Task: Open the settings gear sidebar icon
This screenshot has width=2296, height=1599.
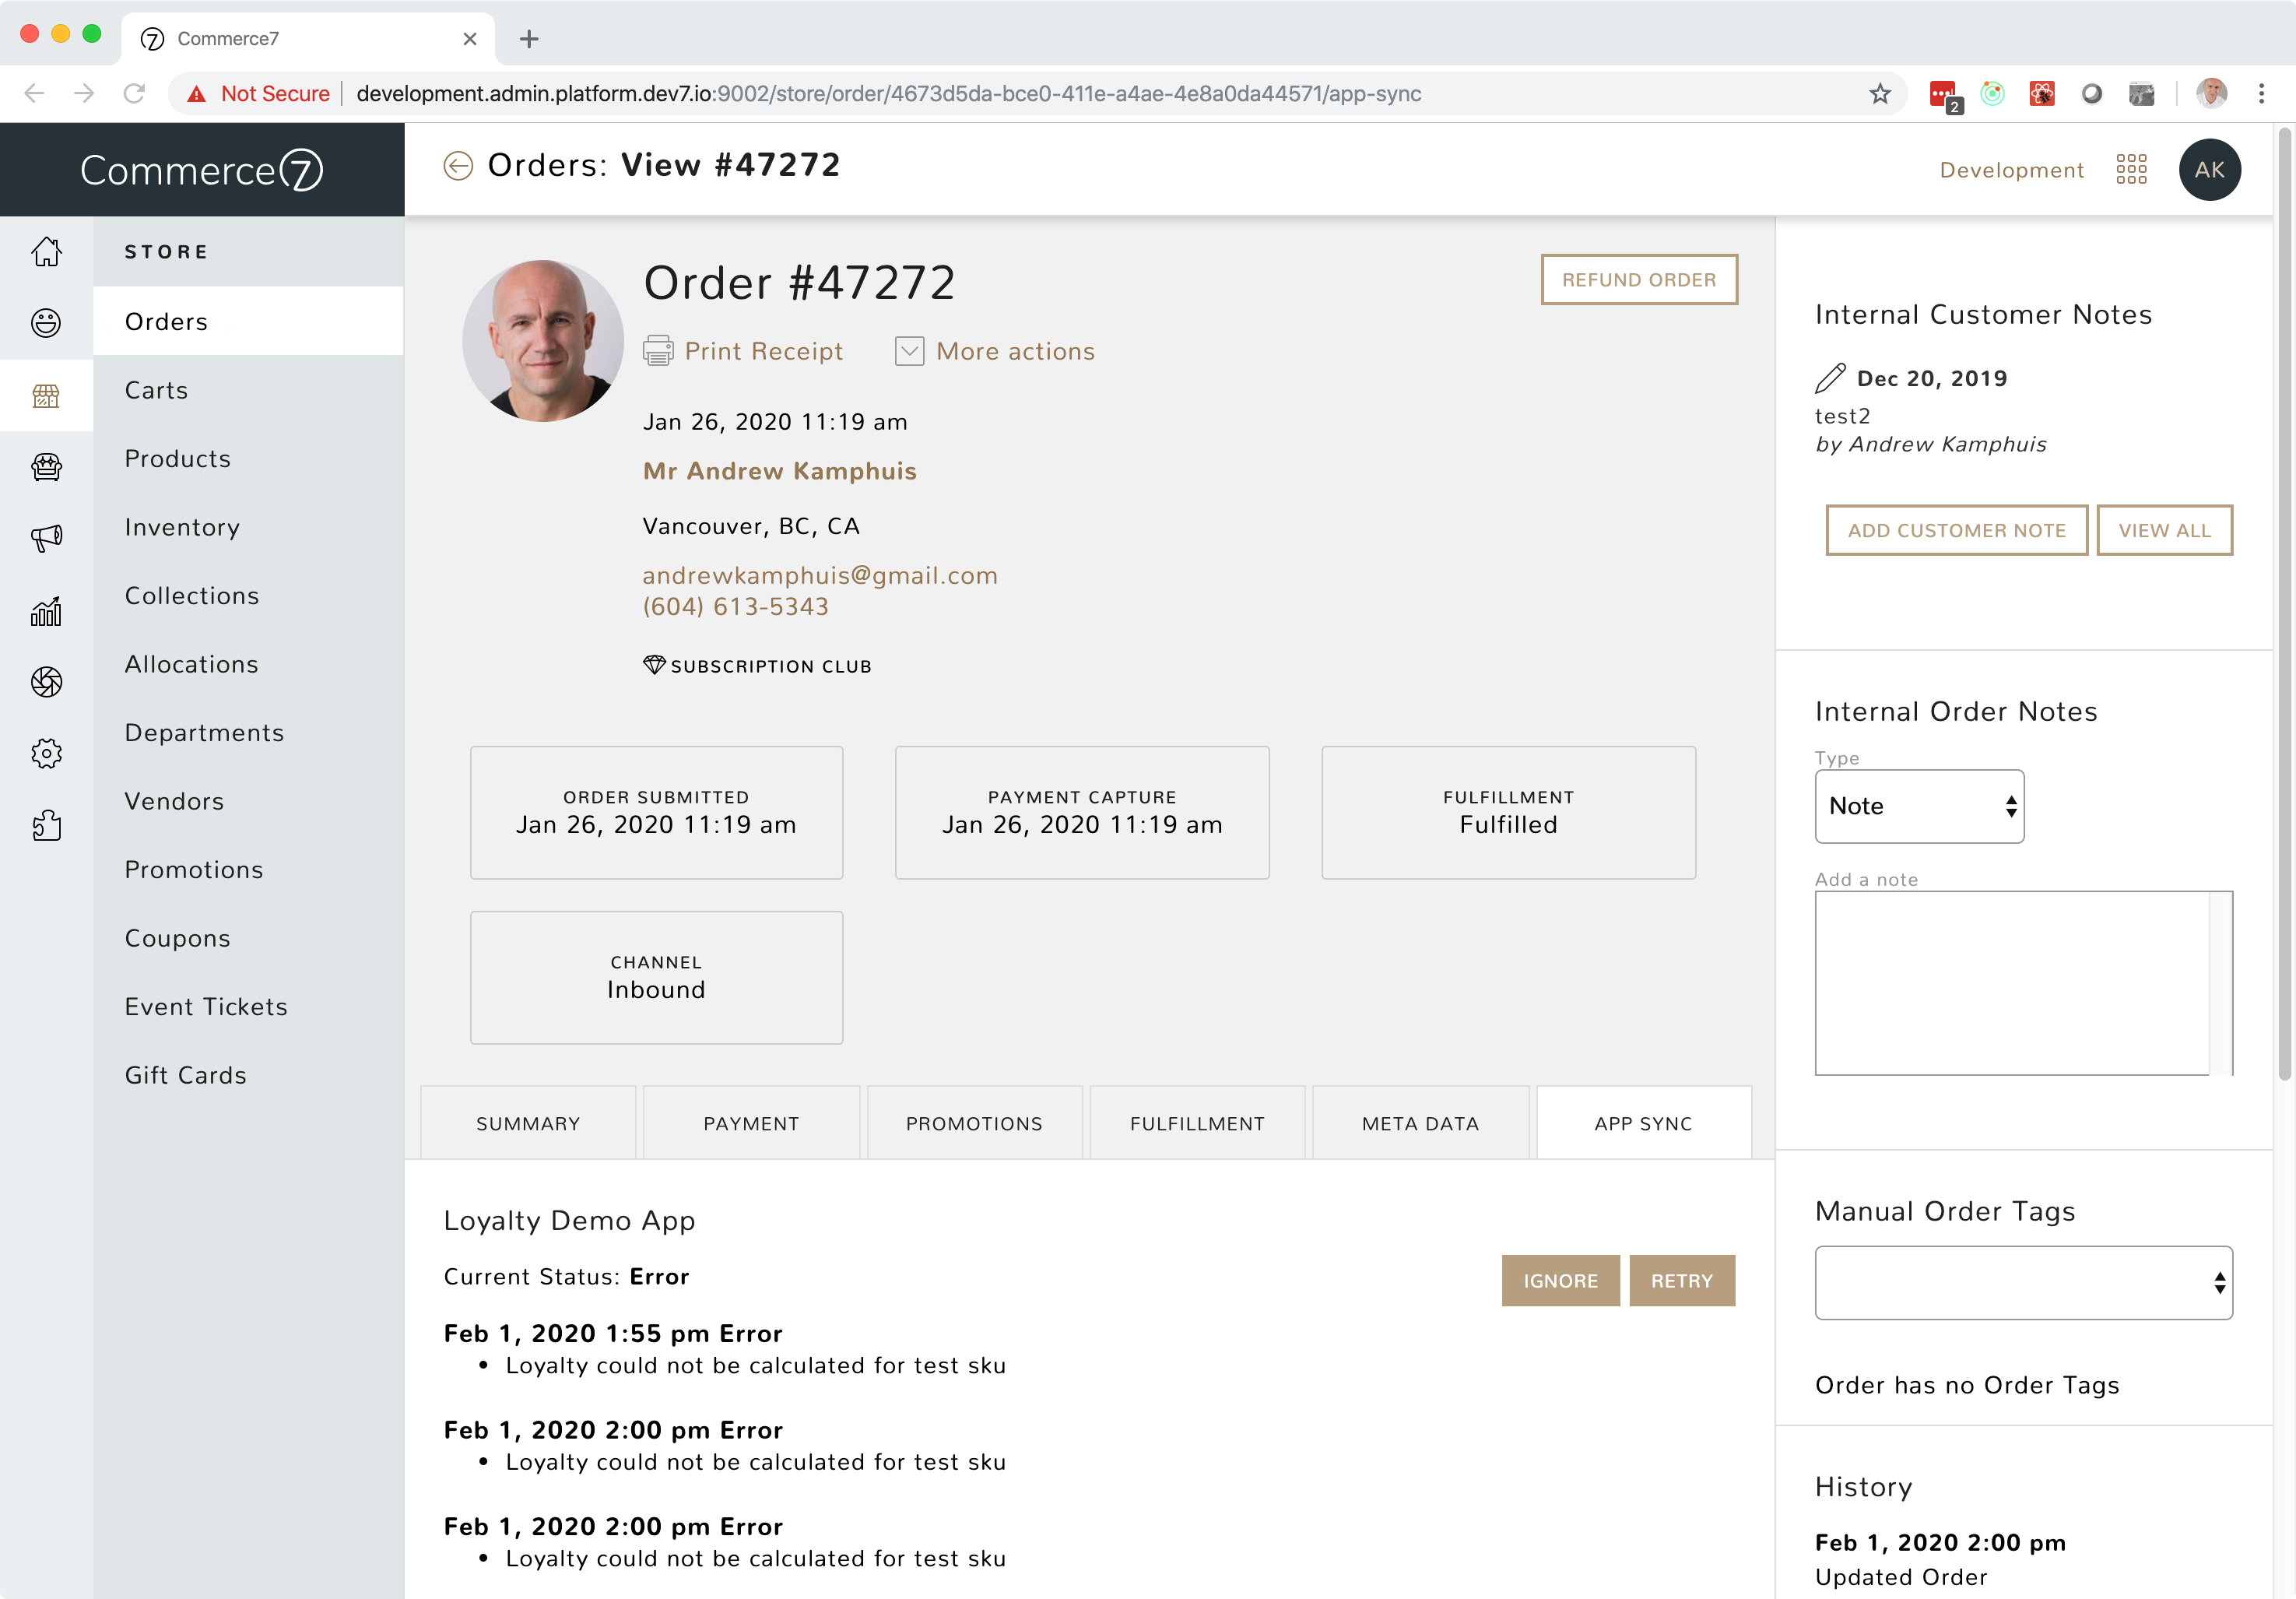Action: 46,754
